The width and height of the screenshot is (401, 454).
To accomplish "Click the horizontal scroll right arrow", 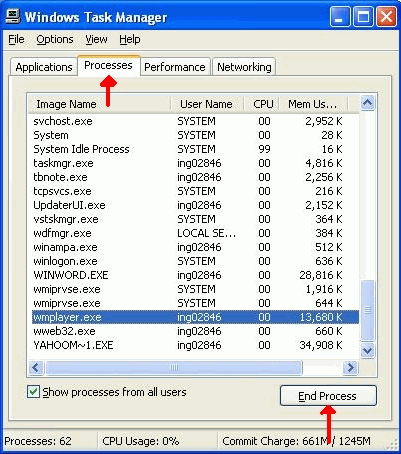I will [350, 368].
